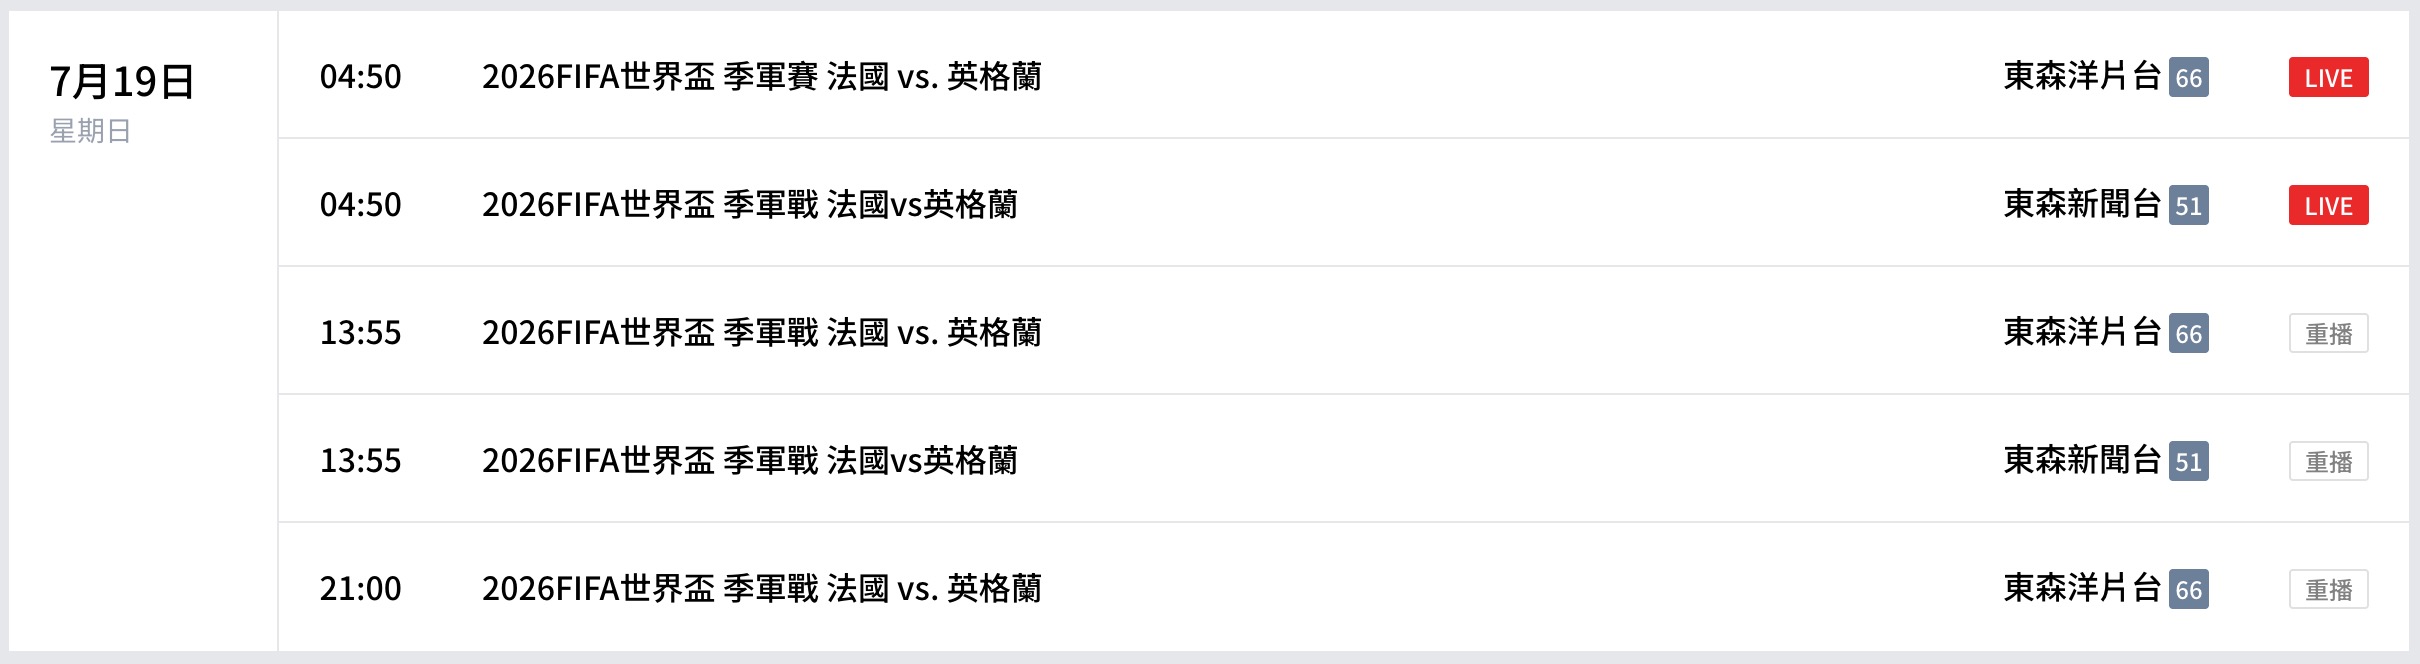
Task: Click the 重播 tag on 13:55 東森新聞台 row
Action: (2328, 461)
